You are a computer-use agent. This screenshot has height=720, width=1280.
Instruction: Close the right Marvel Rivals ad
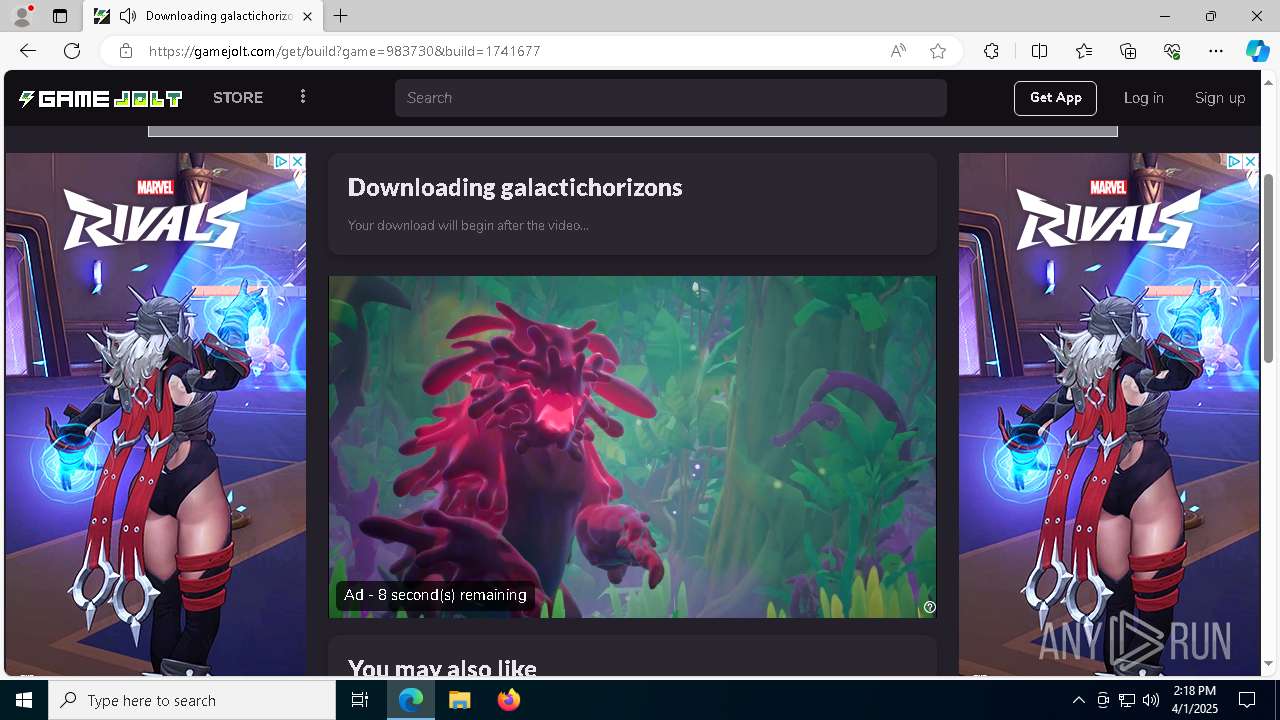coord(1250,161)
